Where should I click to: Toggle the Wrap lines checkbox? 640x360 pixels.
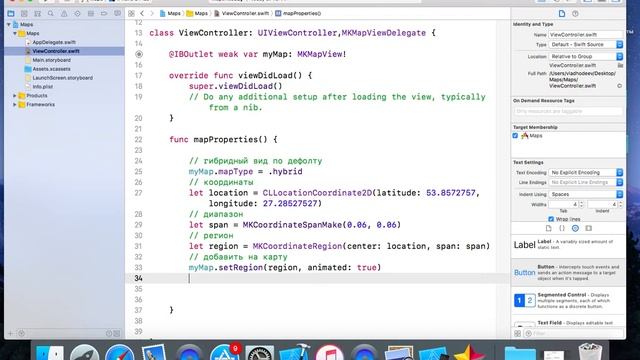pyautogui.click(x=551, y=219)
